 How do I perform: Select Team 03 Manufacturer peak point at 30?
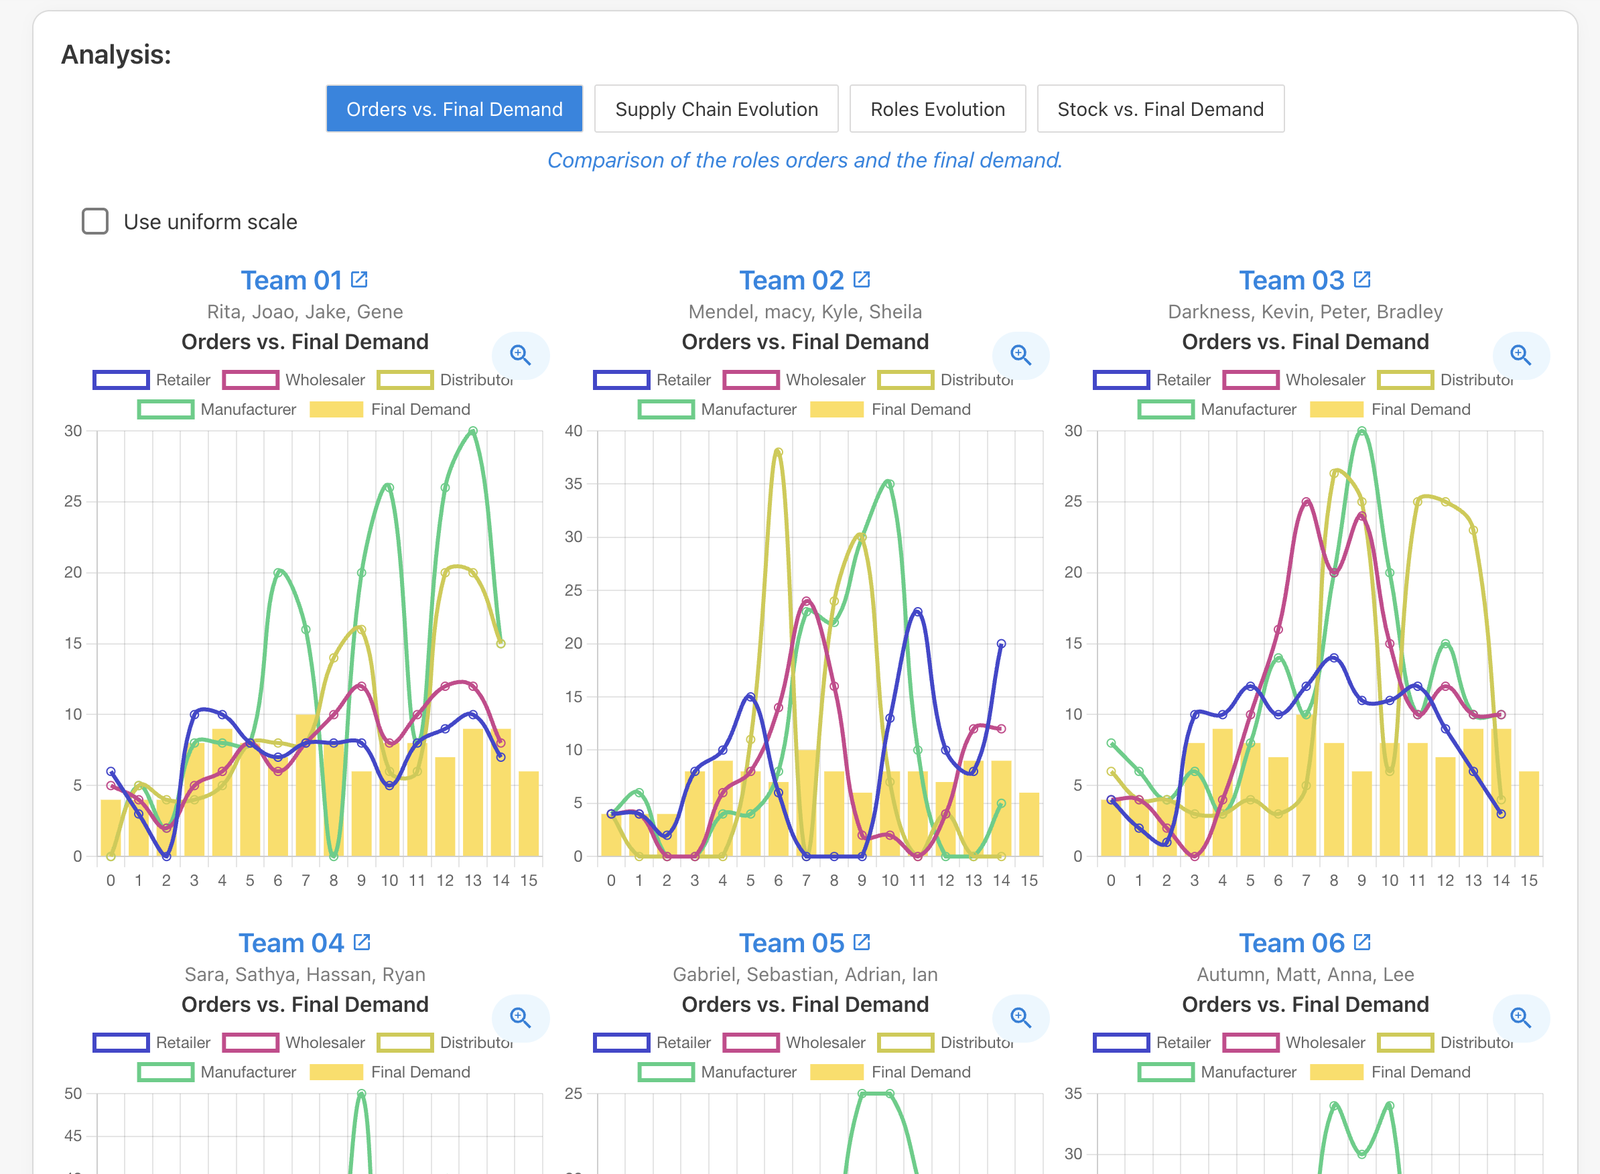coord(1362,431)
